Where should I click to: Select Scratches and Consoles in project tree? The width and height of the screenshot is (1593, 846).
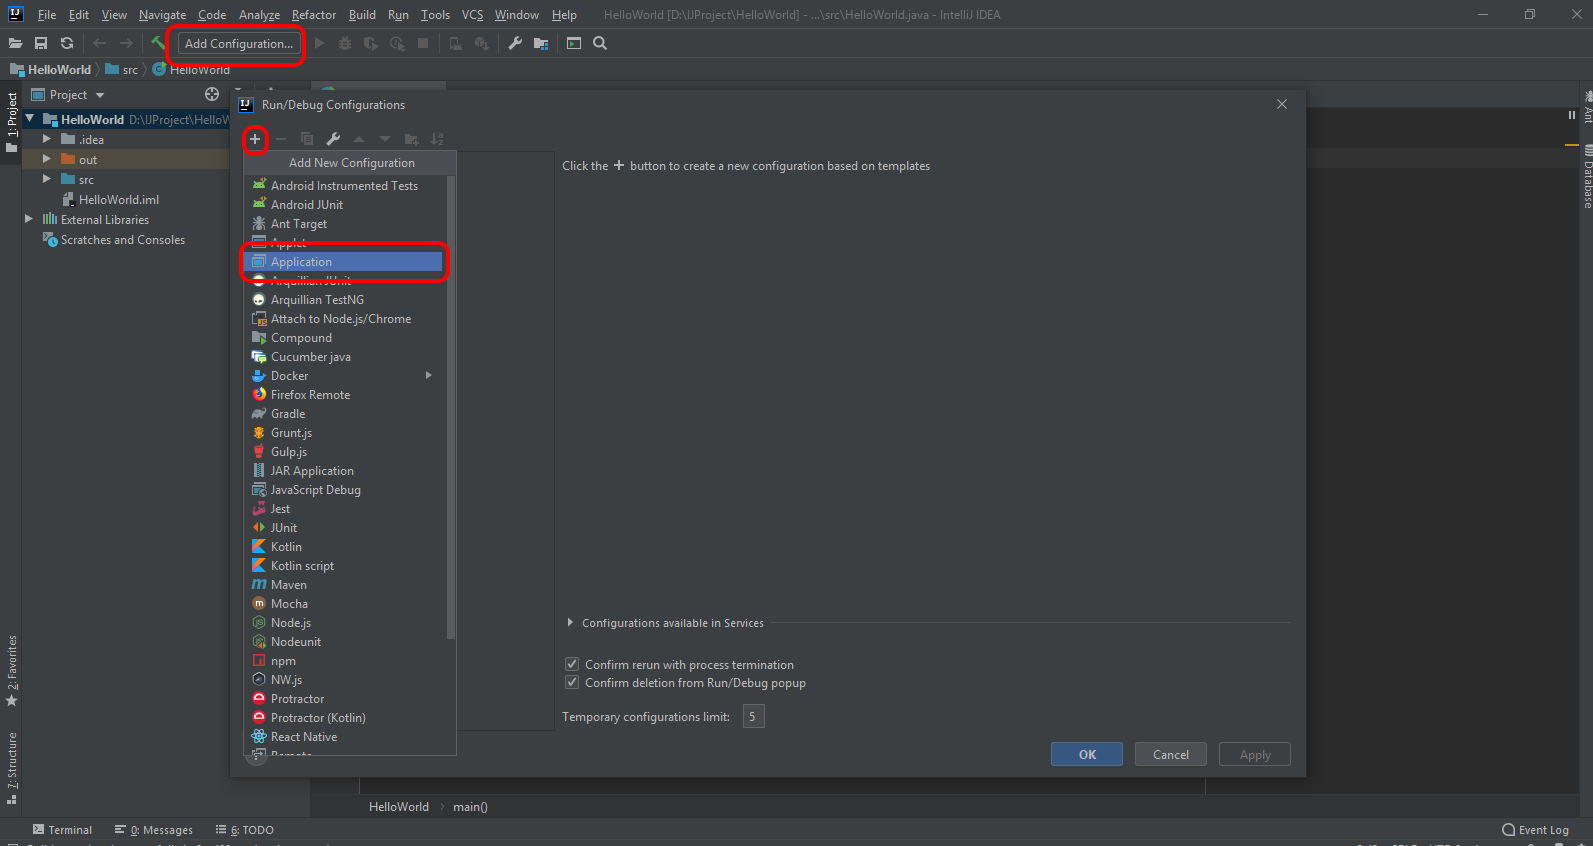pyautogui.click(x=114, y=239)
